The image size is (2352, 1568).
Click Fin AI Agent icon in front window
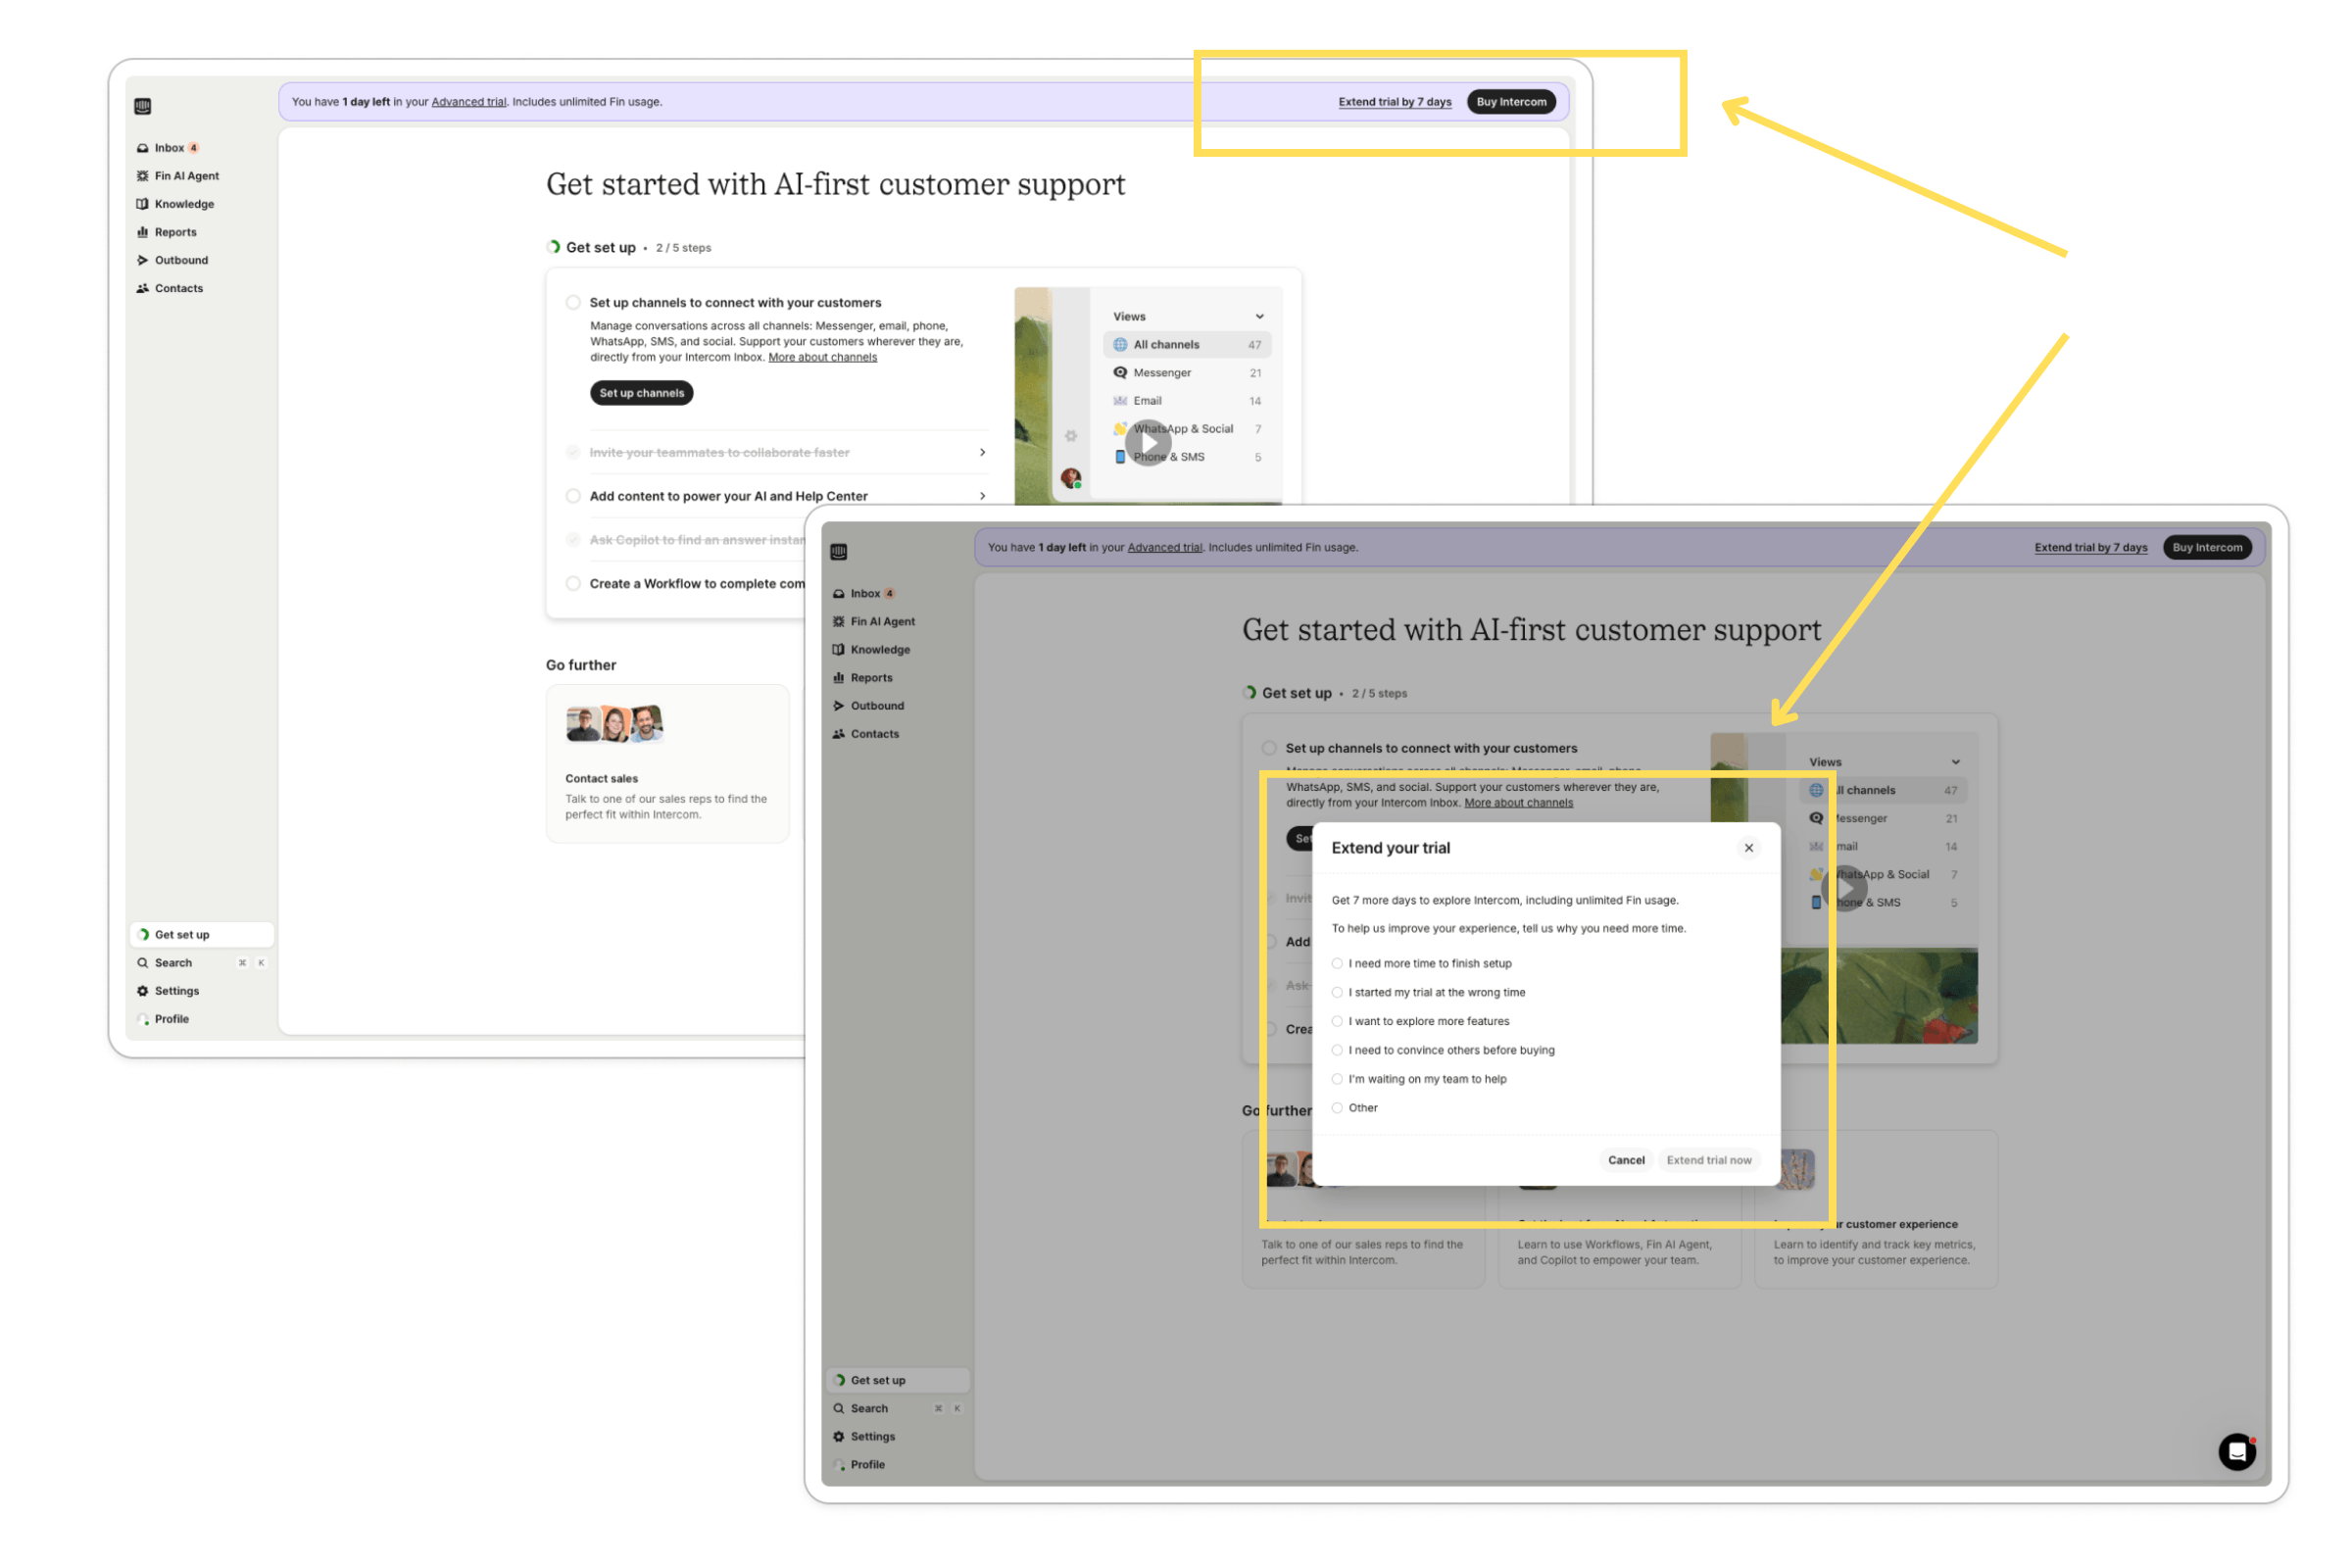point(838,622)
